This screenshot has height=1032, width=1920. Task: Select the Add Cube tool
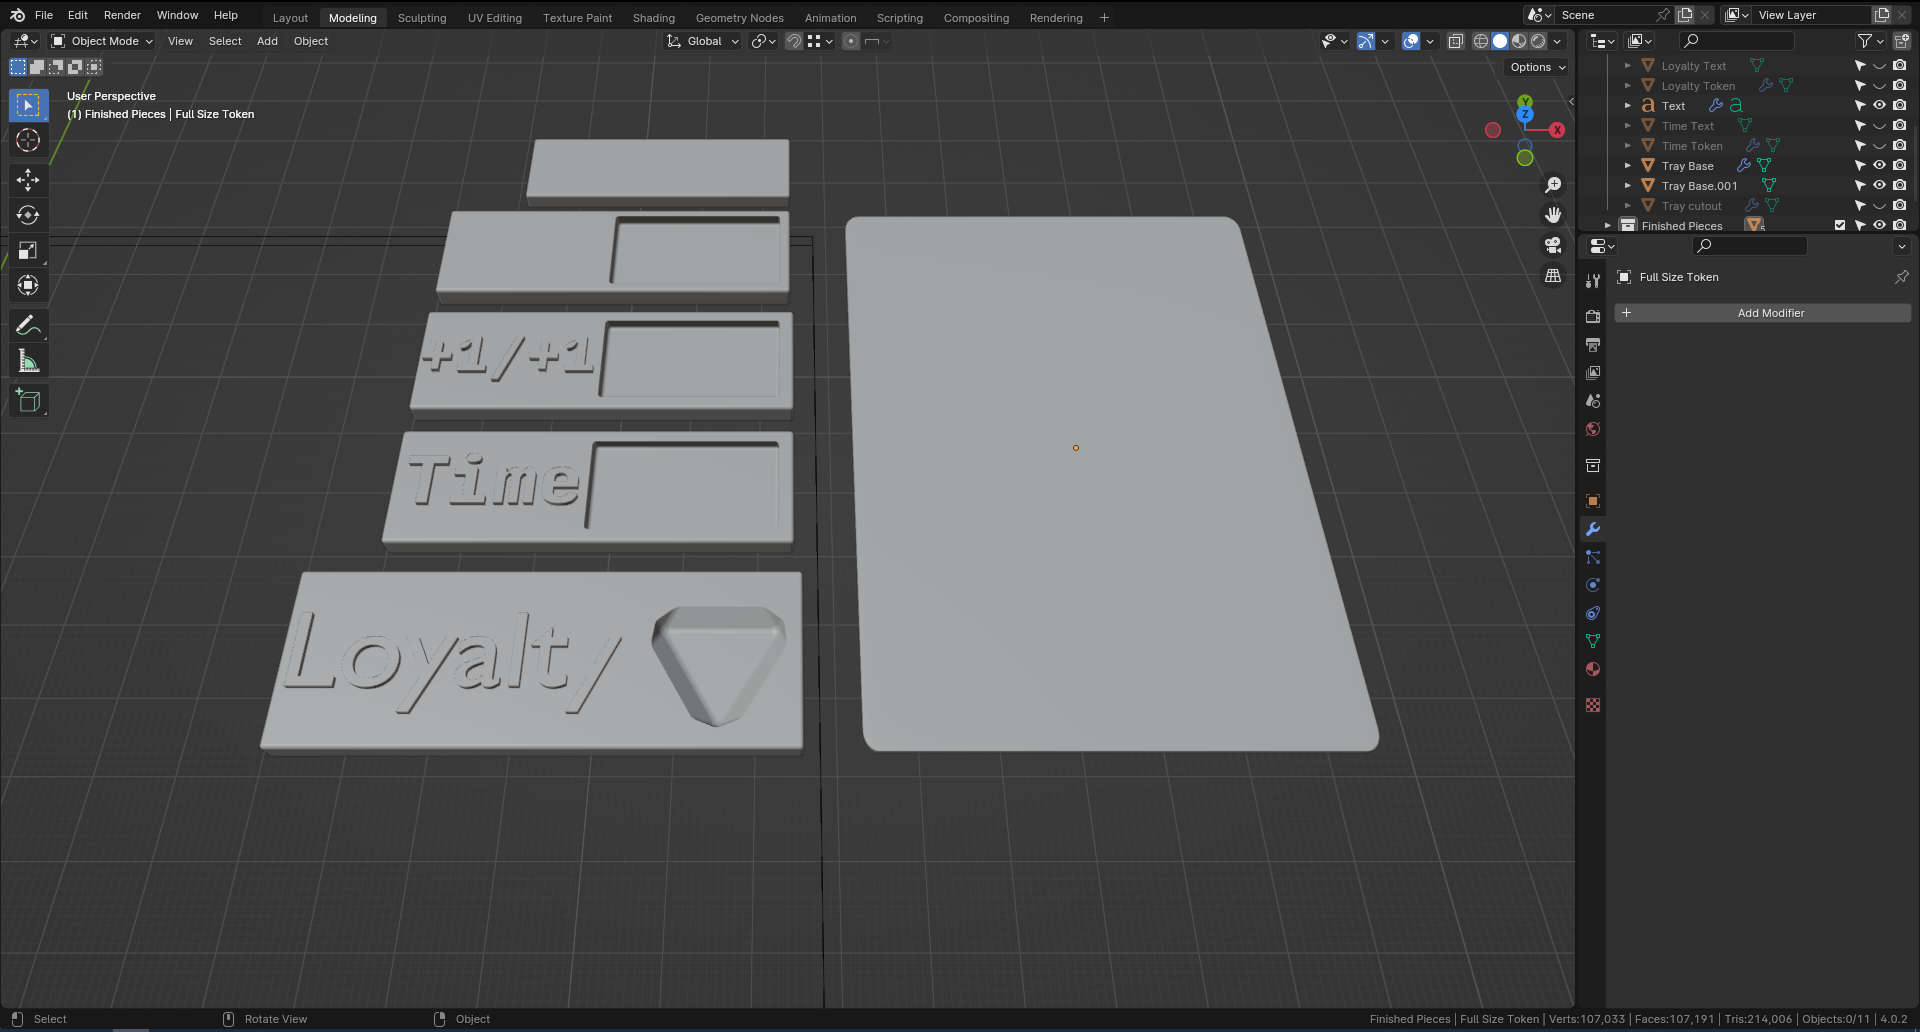click(x=28, y=400)
